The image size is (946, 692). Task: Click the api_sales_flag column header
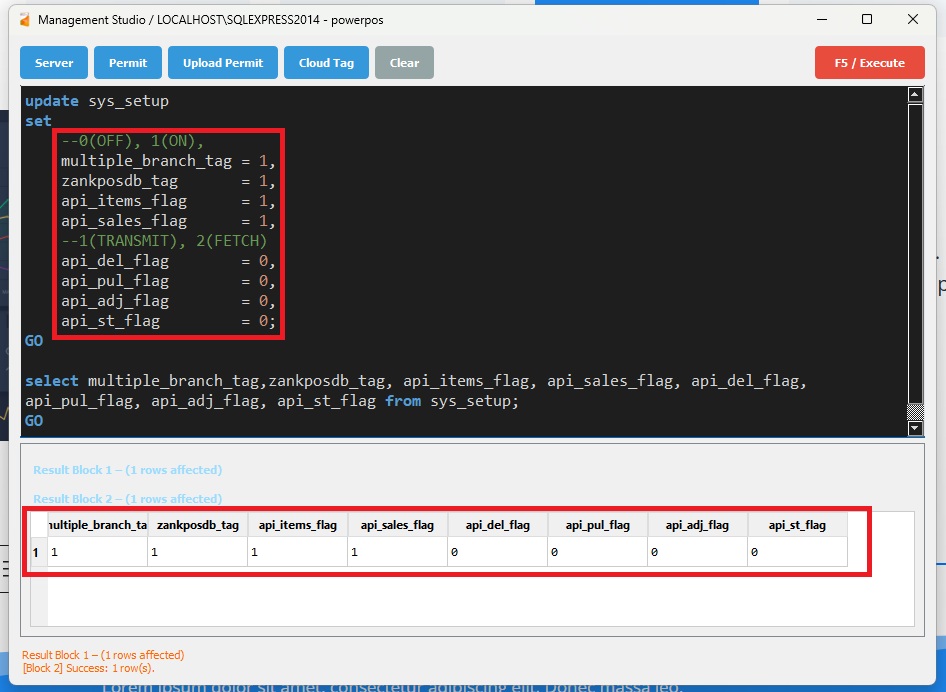click(397, 525)
